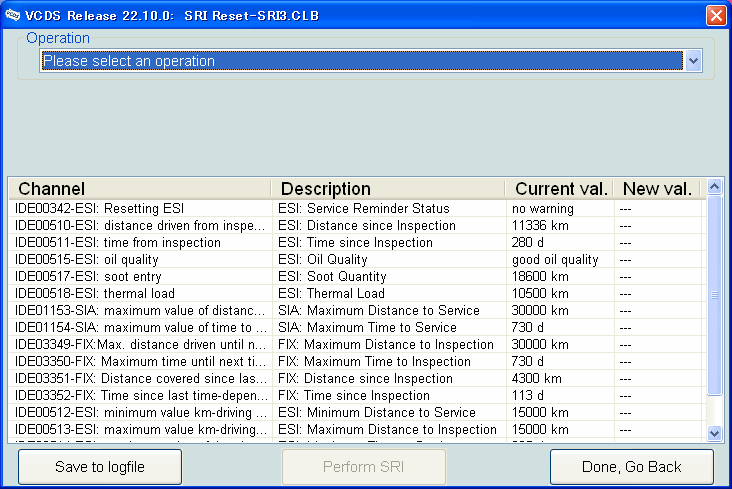This screenshot has width=732, height=489.
Task: Click the 'good oil quality' value
Action: pos(555,260)
